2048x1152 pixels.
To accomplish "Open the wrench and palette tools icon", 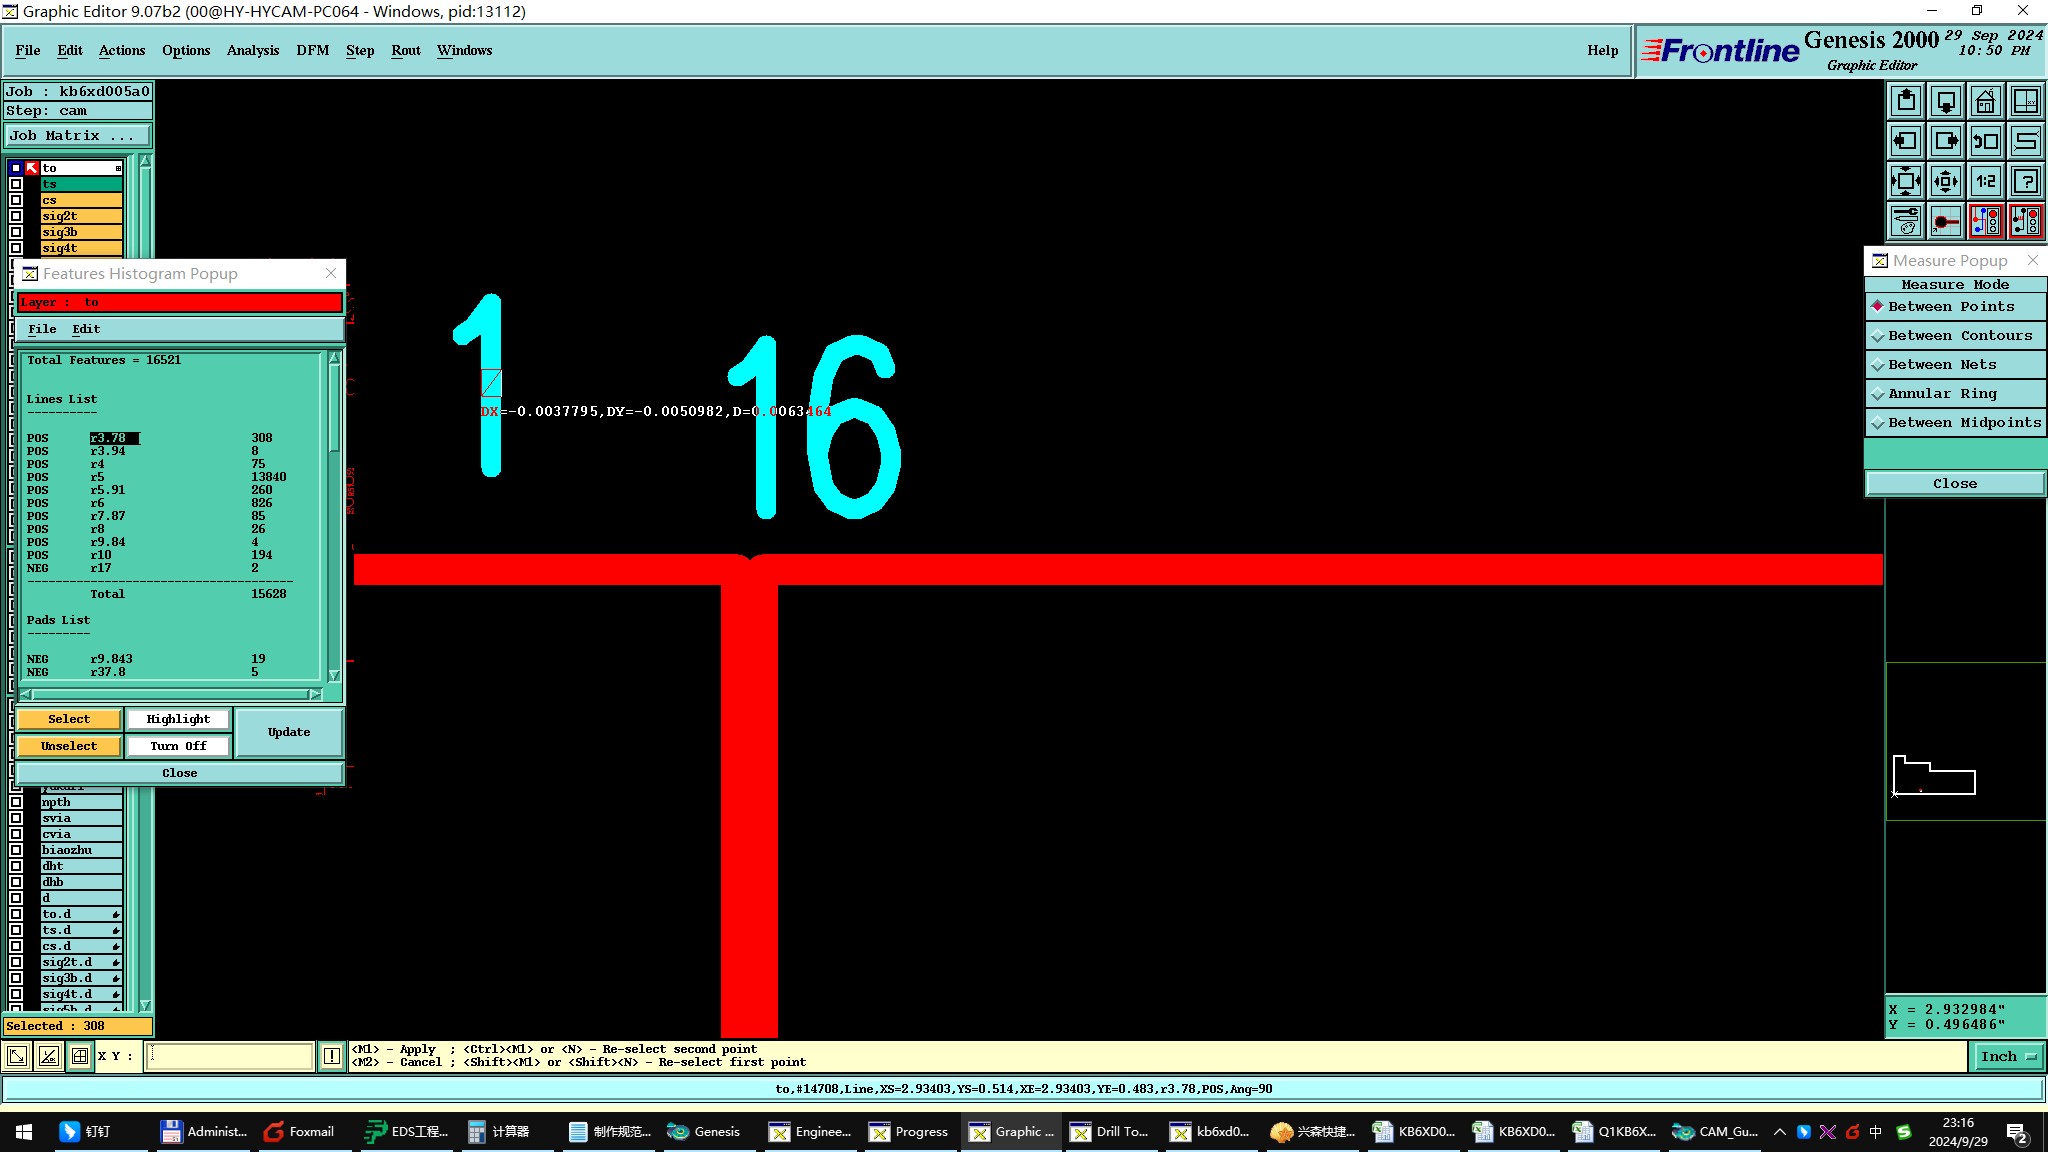I will [1906, 221].
